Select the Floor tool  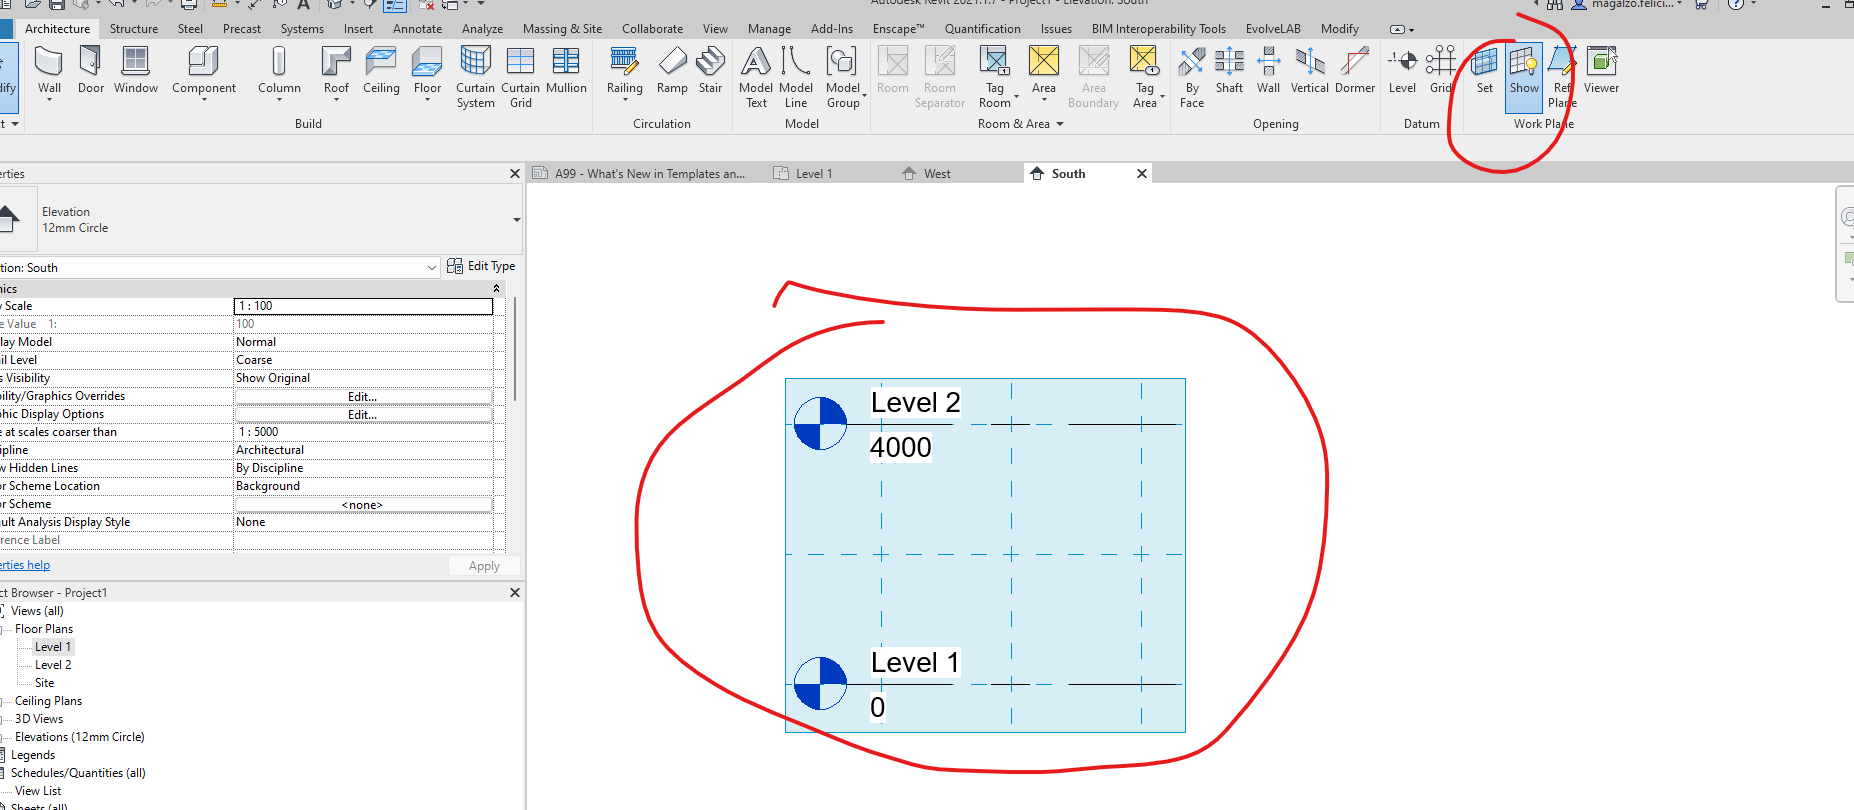tap(427, 72)
